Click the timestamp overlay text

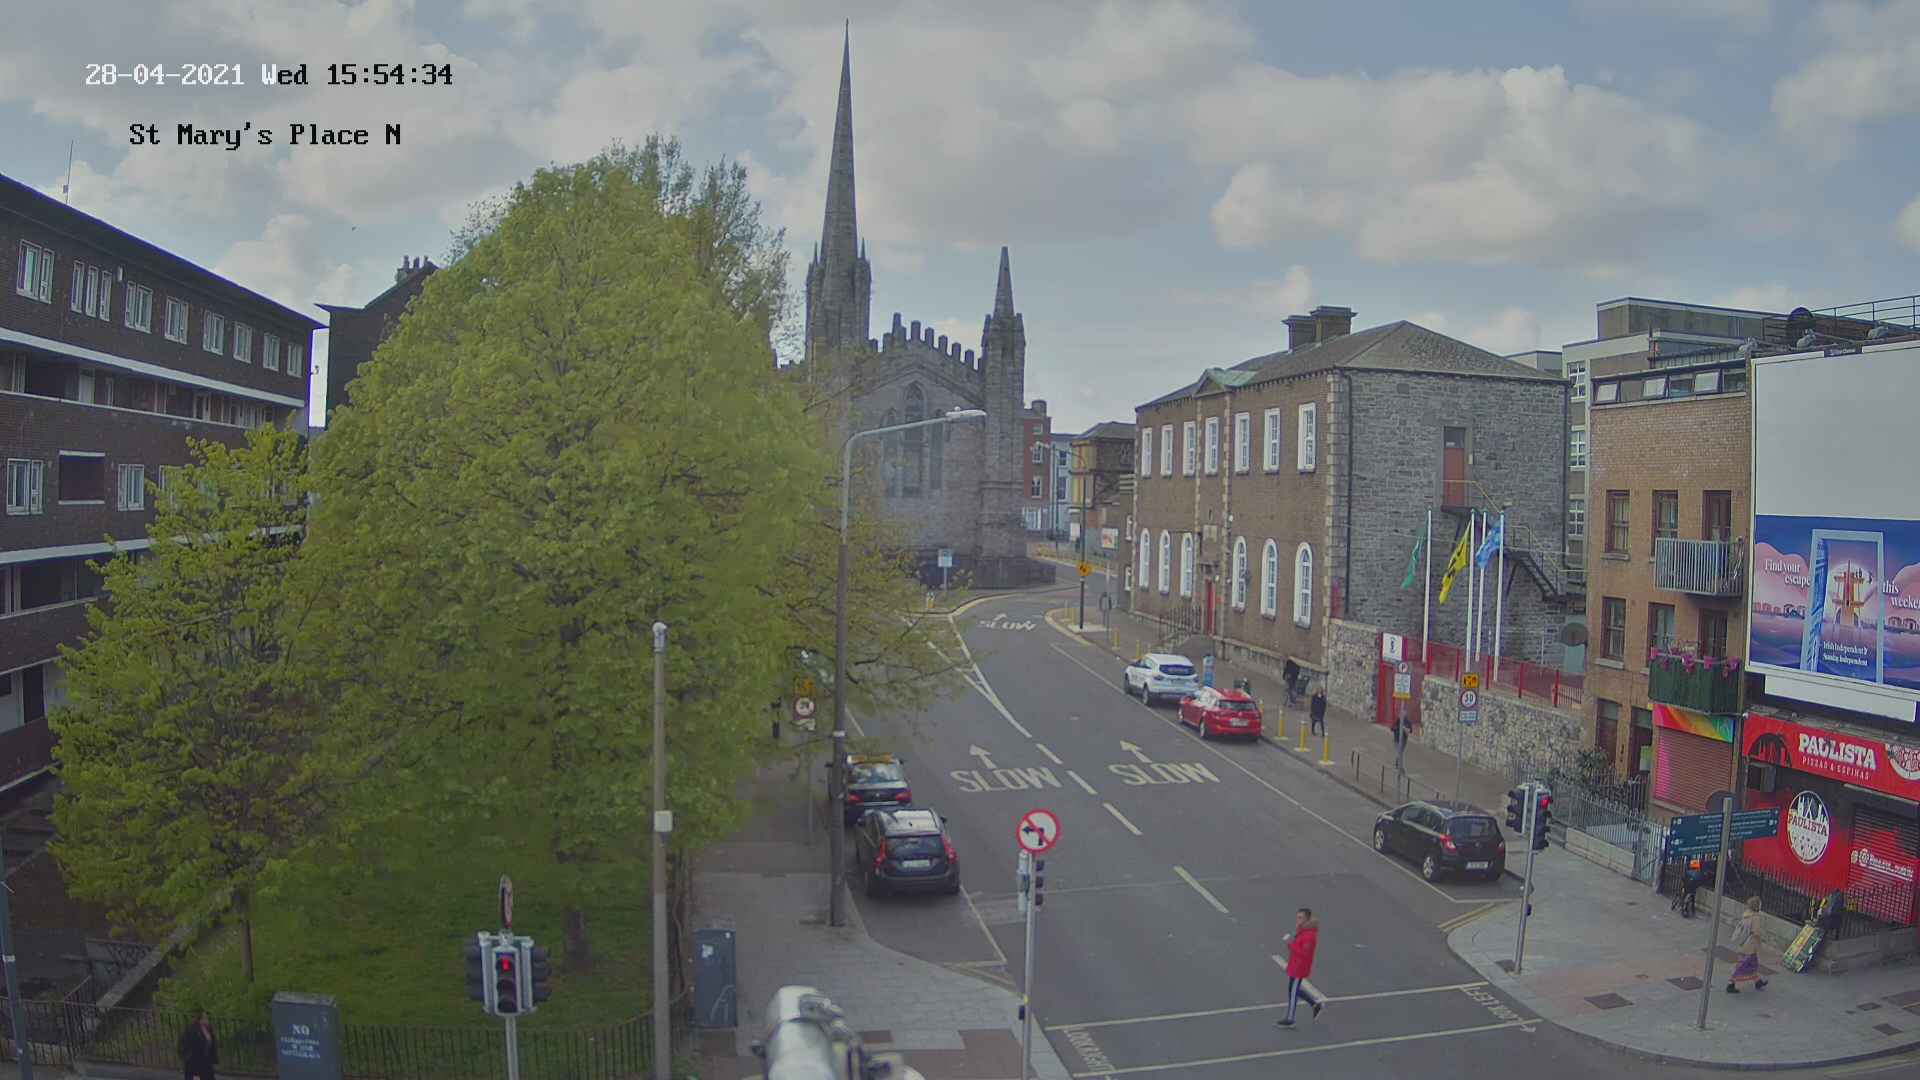pyautogui.click(x=268, y=75)
